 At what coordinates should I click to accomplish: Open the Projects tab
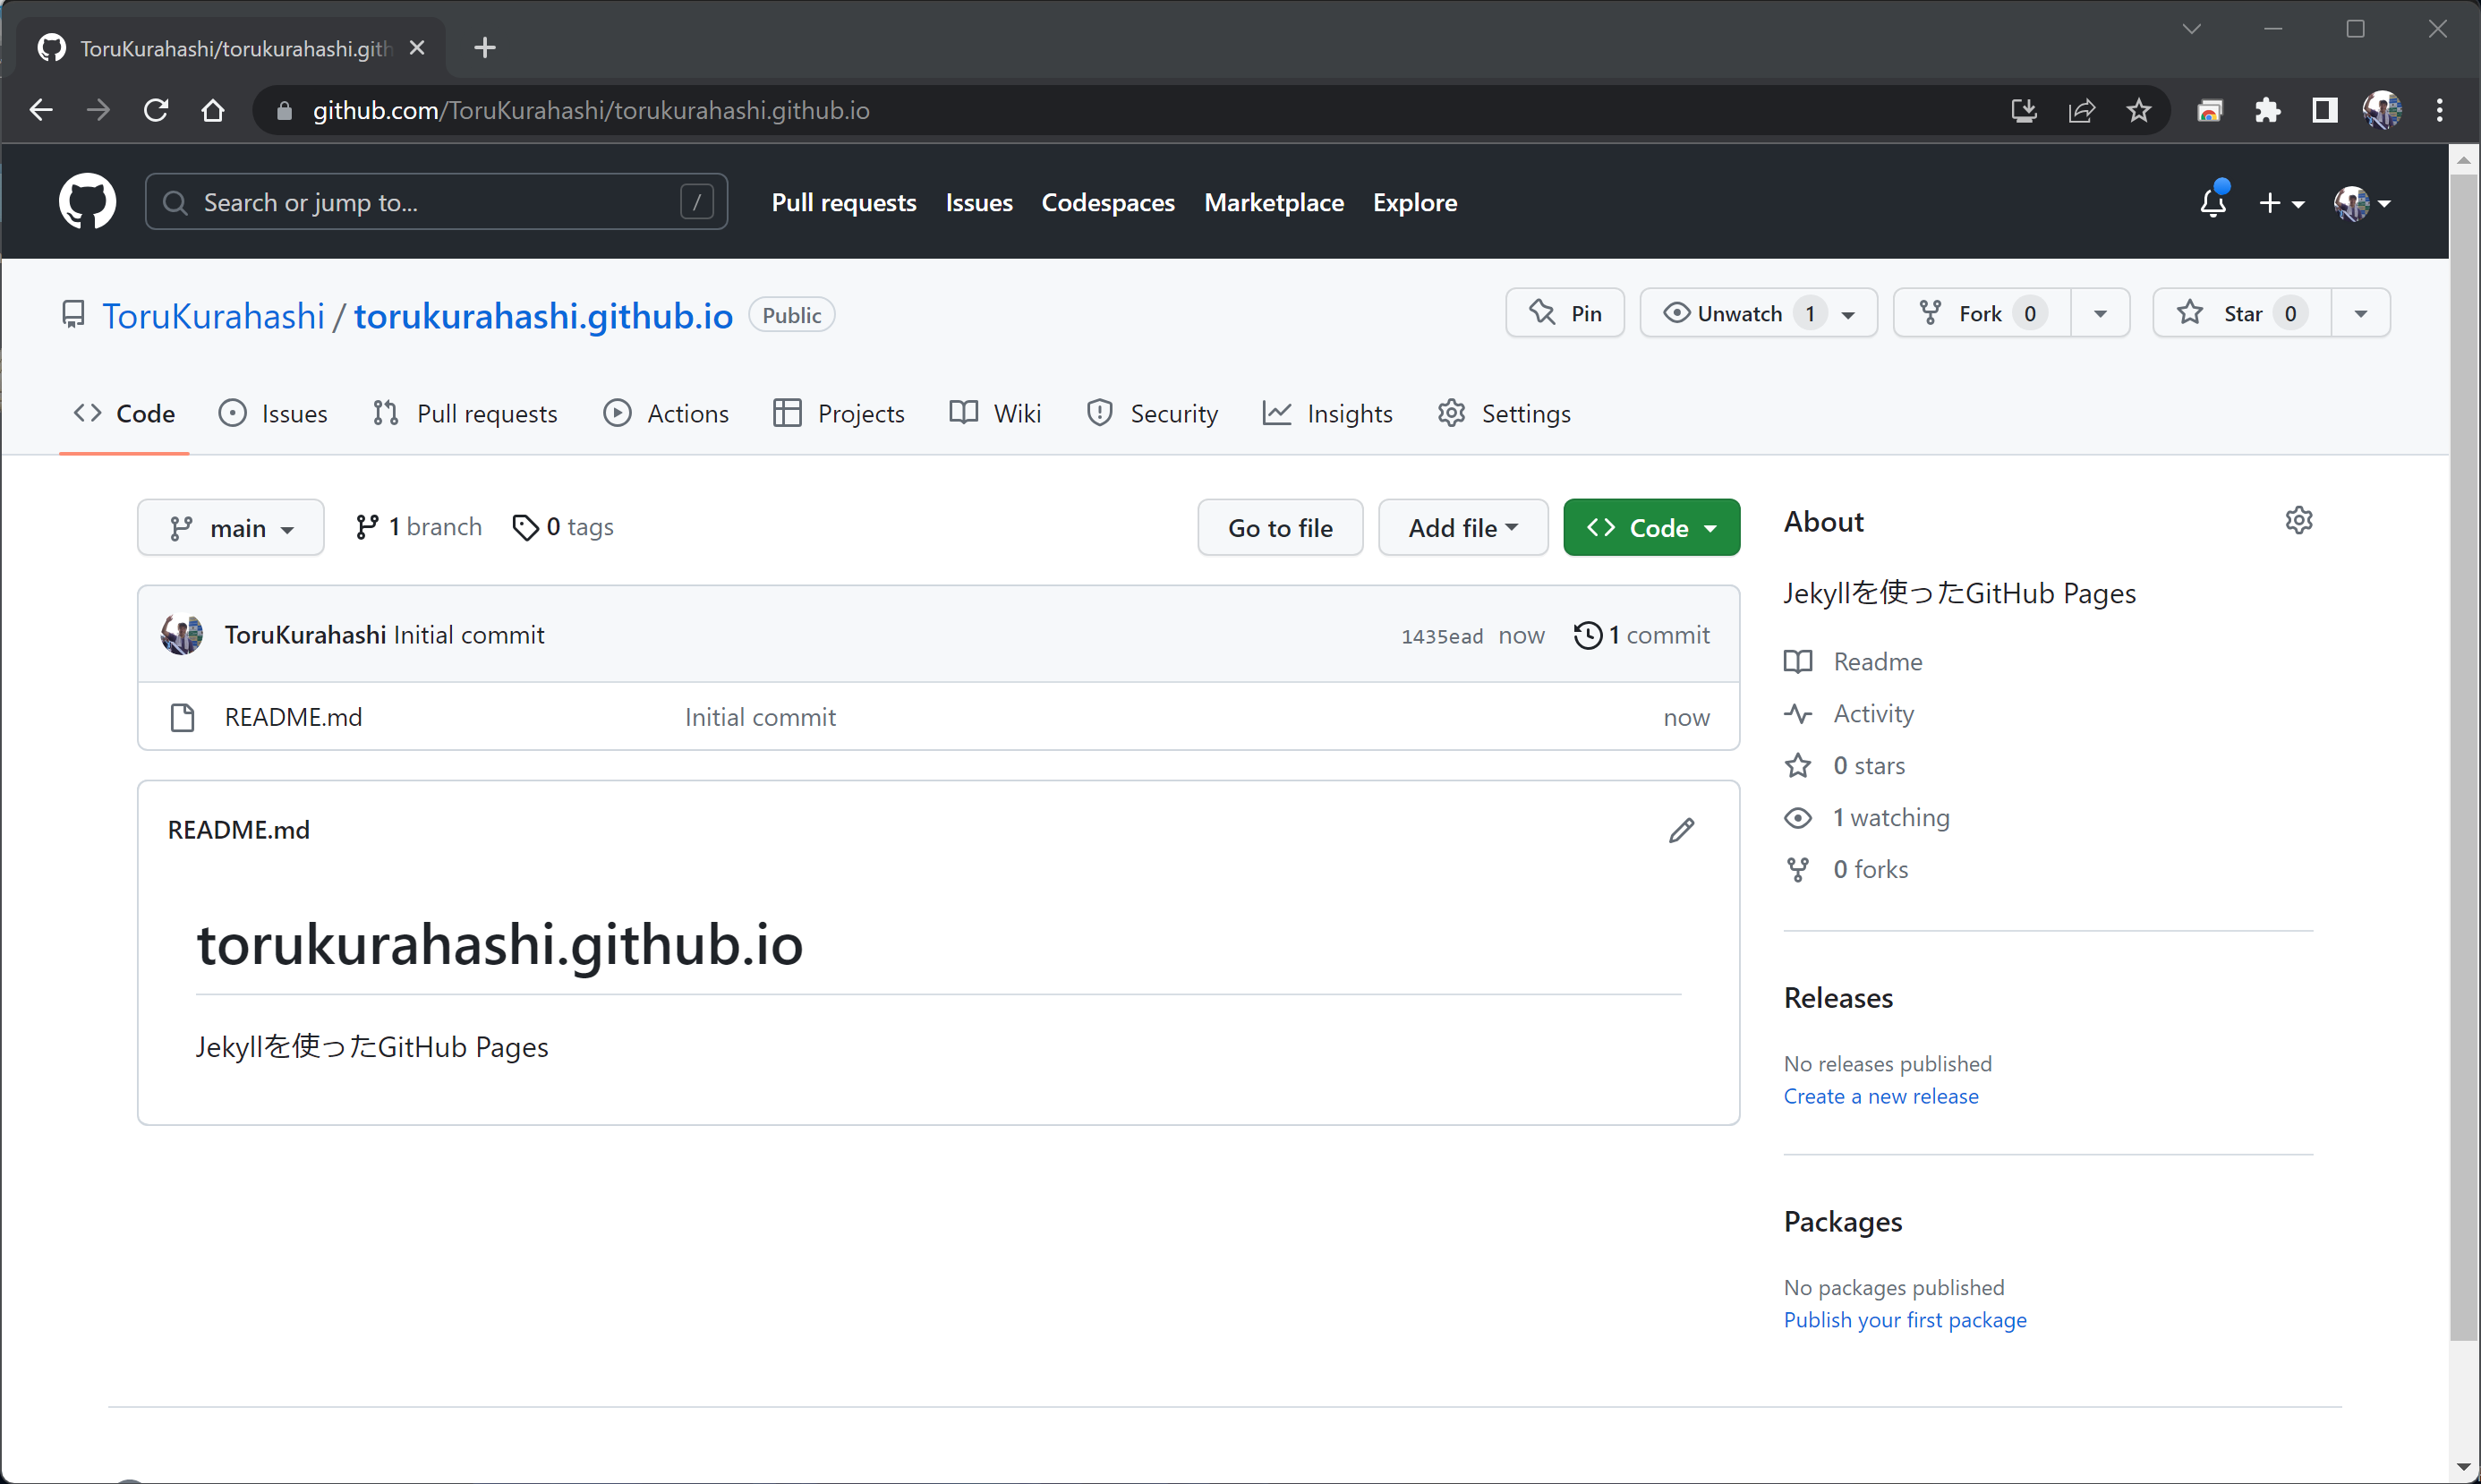839,413
